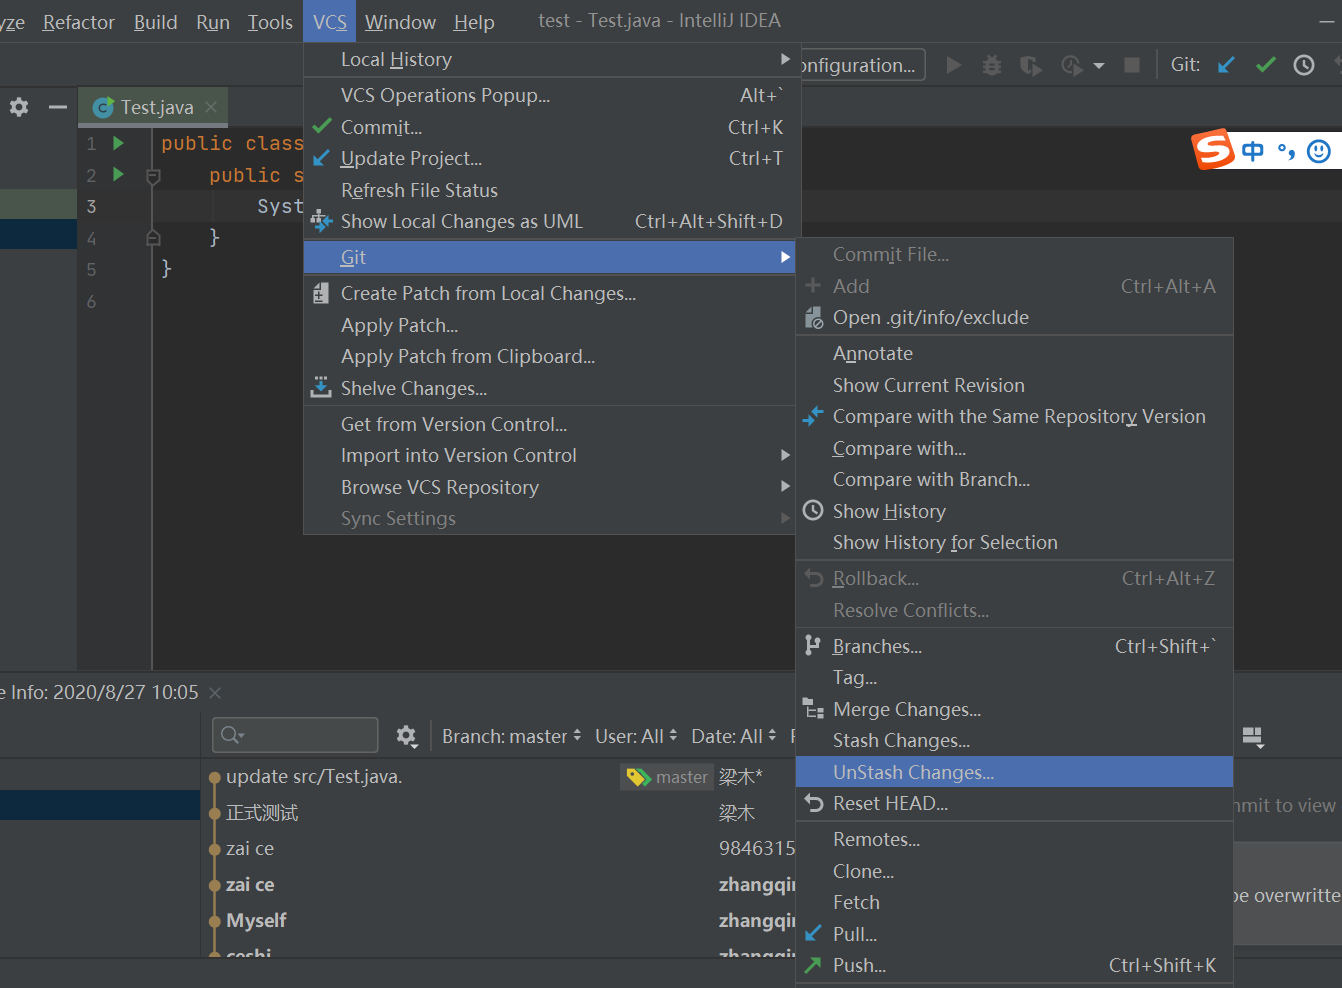The image size is (1342, 988).
Task: Click the log search field
Action: click(x=295, y=735)
